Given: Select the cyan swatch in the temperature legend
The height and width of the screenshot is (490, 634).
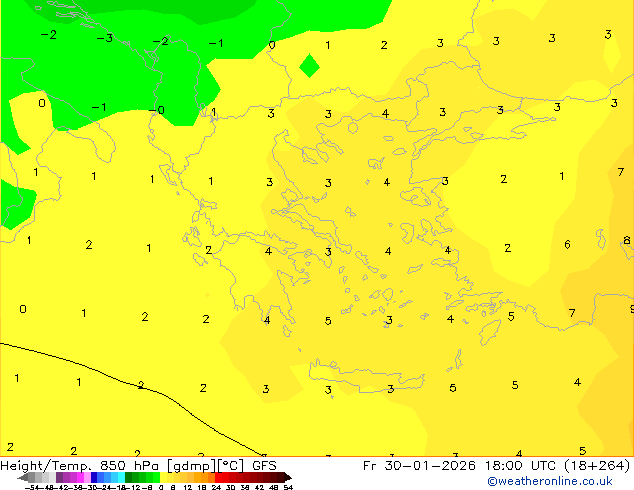Looking at the screenshot, I should (121, 478).
